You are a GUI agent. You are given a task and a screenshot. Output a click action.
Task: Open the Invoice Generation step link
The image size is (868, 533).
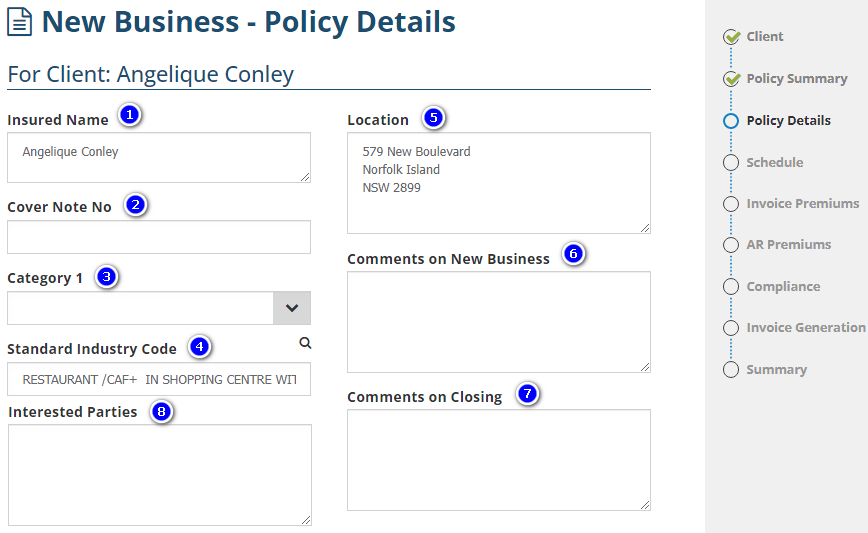tap(805, 328)
